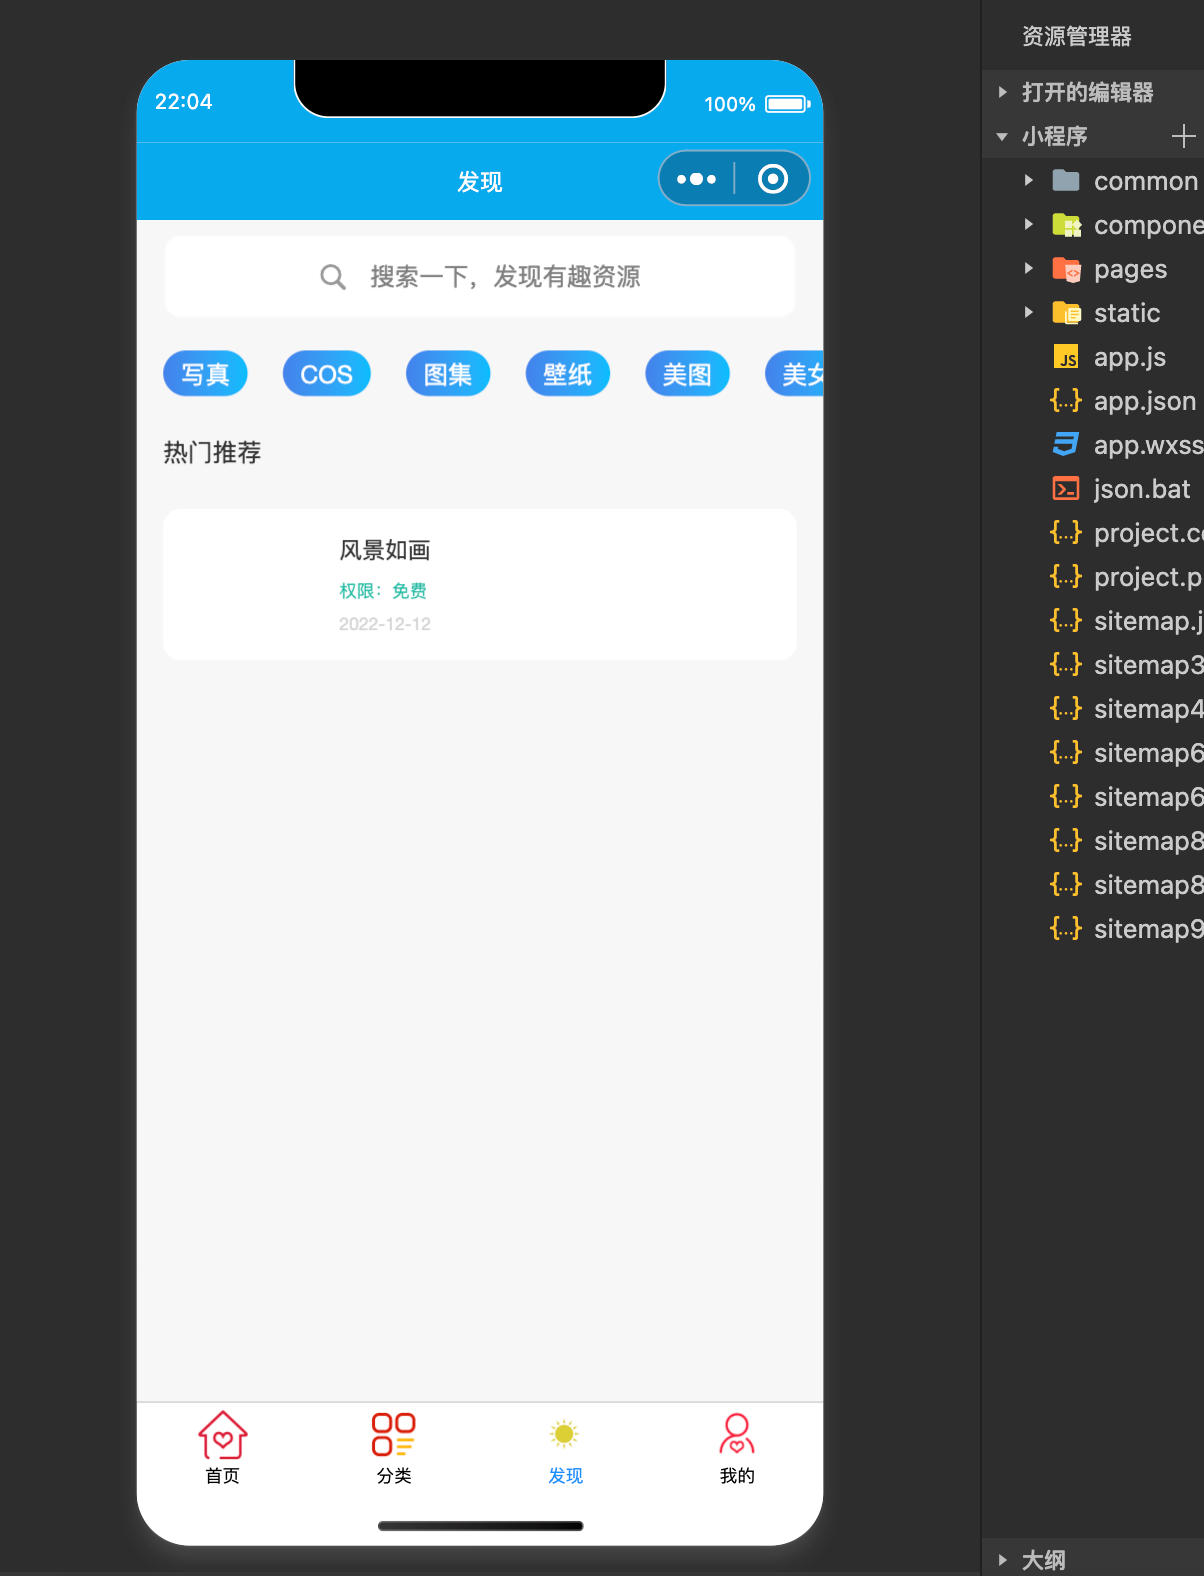Select the COS category tag
Image resolution: width=1204 pixels, height=1576 pixels.
pyautogui.click(x=327, y=374)
